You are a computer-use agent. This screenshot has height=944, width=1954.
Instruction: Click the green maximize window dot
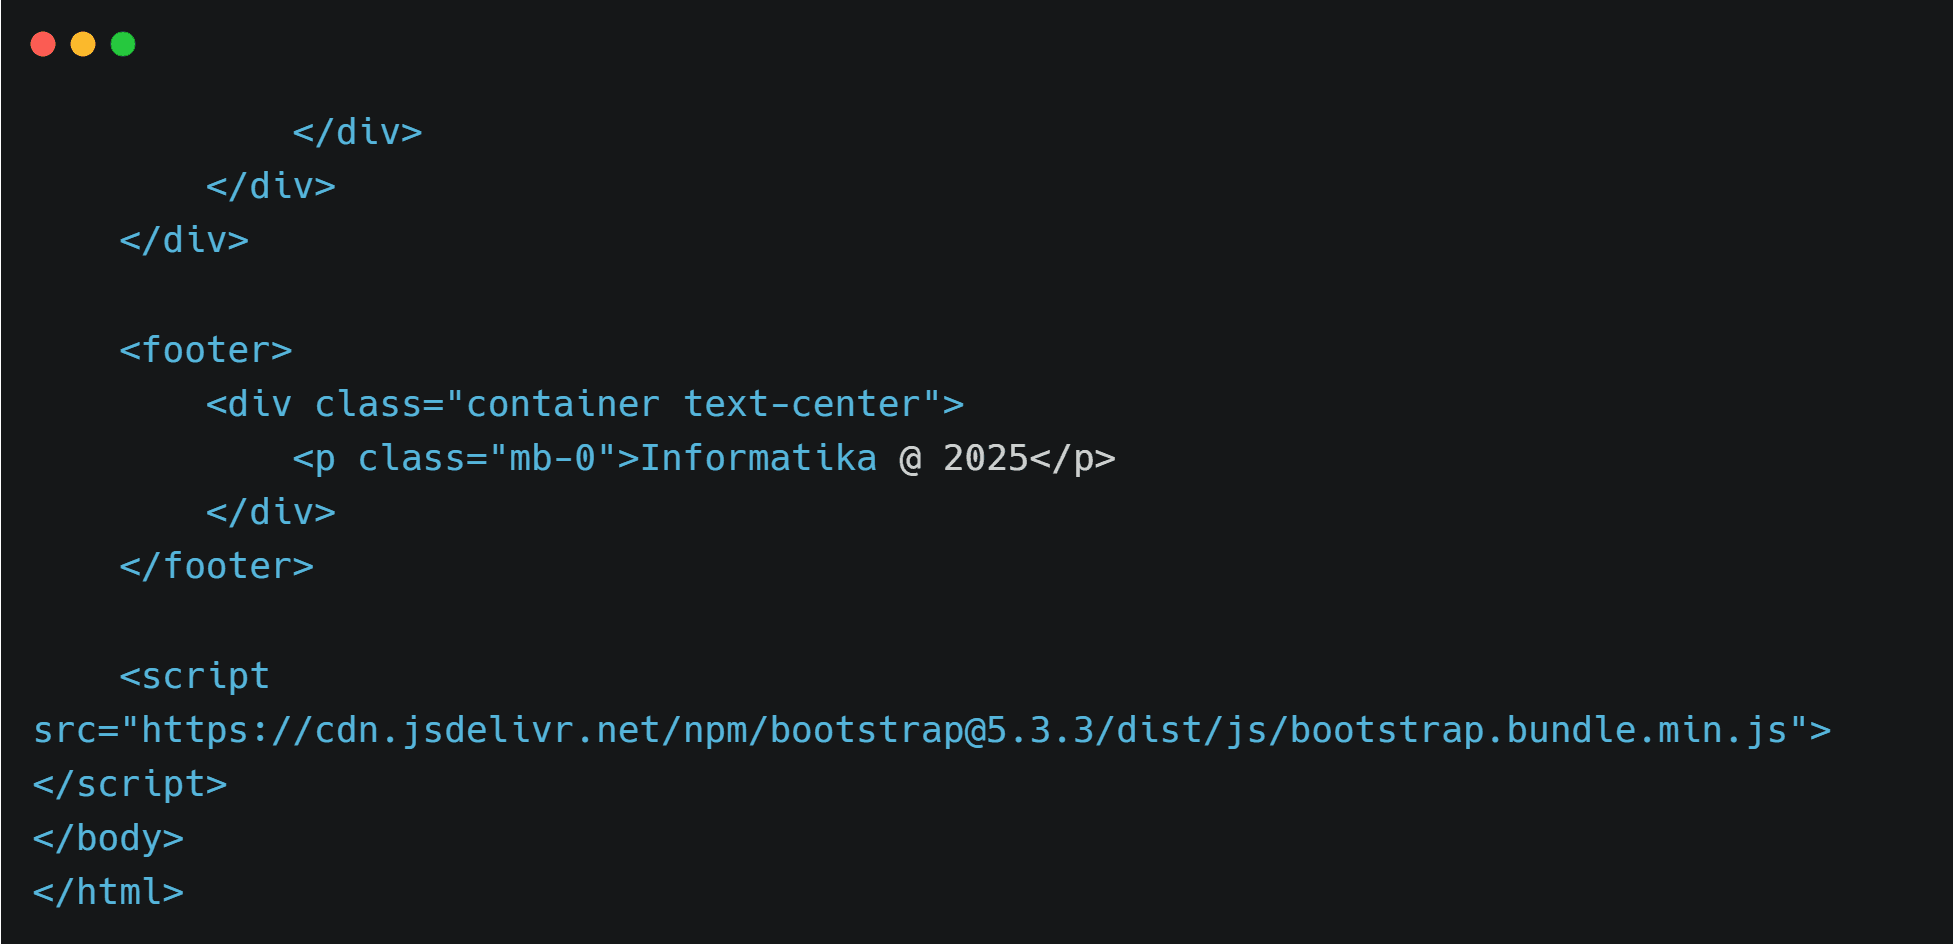[x=123, y=44]
